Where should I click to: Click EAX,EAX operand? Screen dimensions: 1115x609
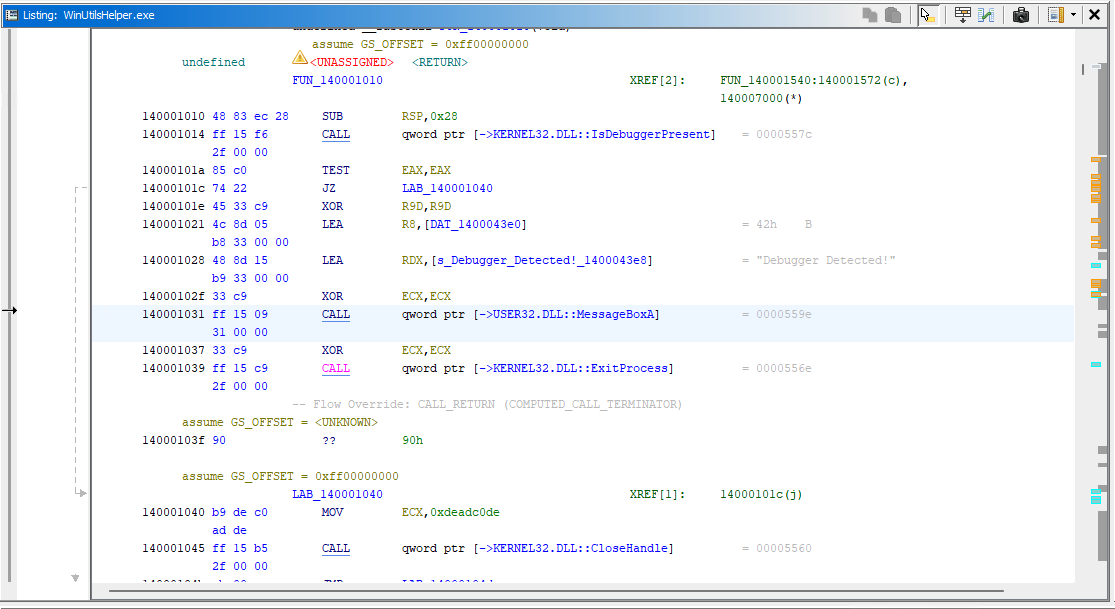pos(426,170)
